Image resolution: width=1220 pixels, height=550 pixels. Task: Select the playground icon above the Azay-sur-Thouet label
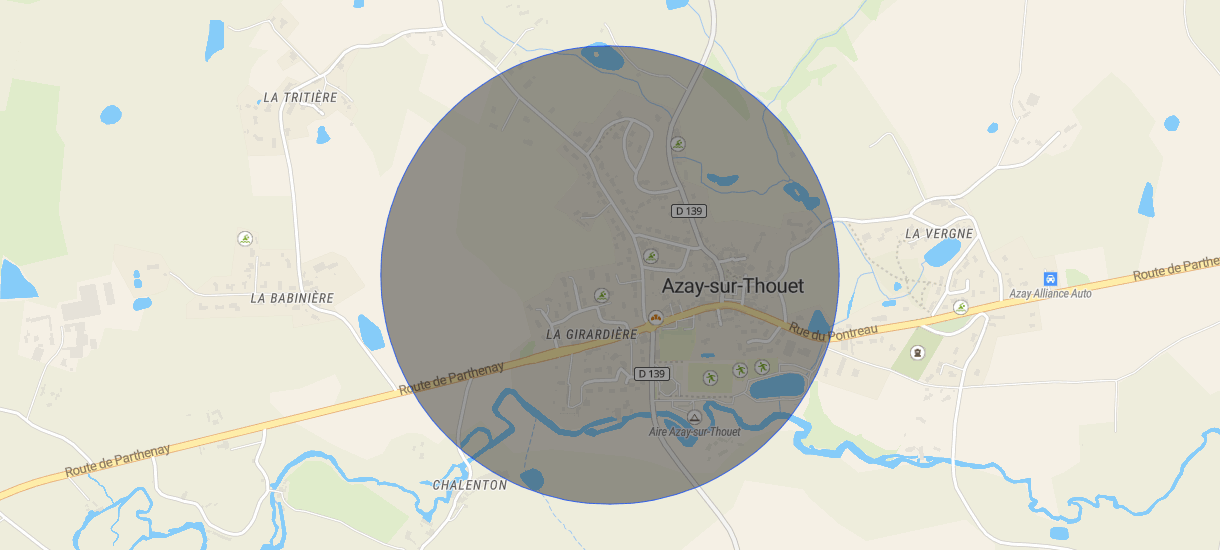(651, 256)
